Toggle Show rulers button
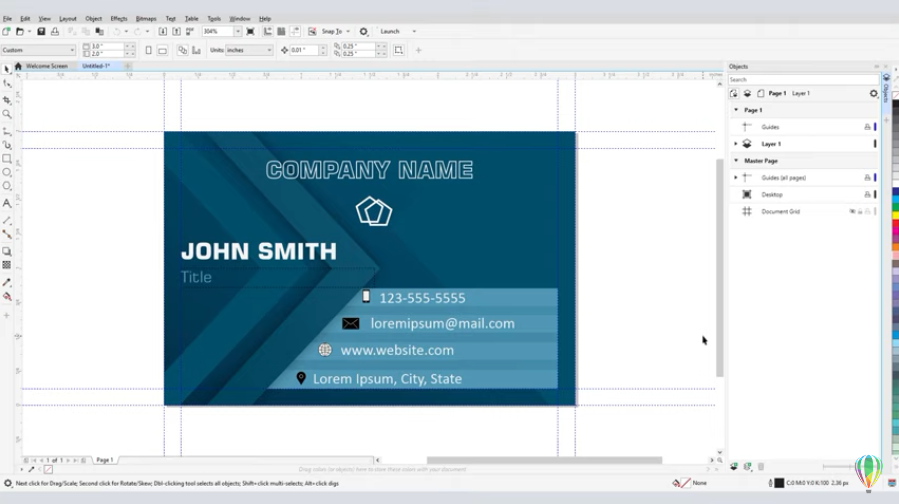899x504 pixels. click(x=268, y=32)
